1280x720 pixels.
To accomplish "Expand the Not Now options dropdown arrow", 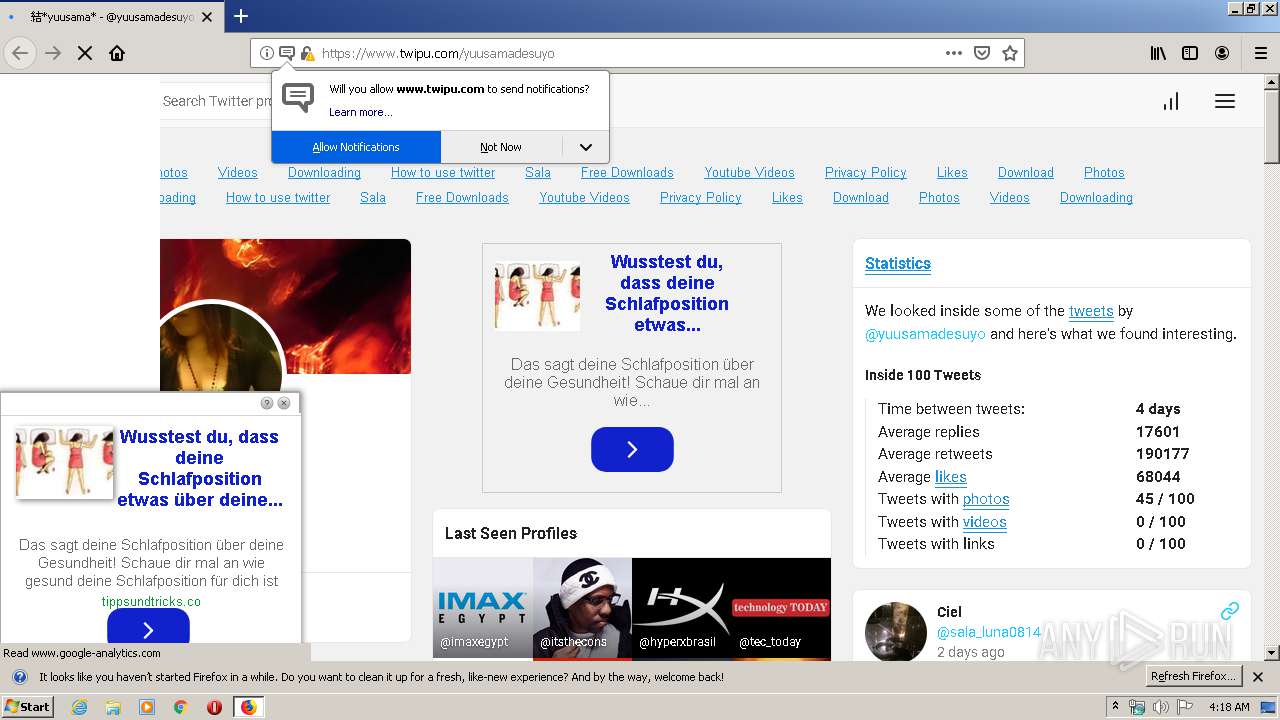I will (x=586, y=147).
